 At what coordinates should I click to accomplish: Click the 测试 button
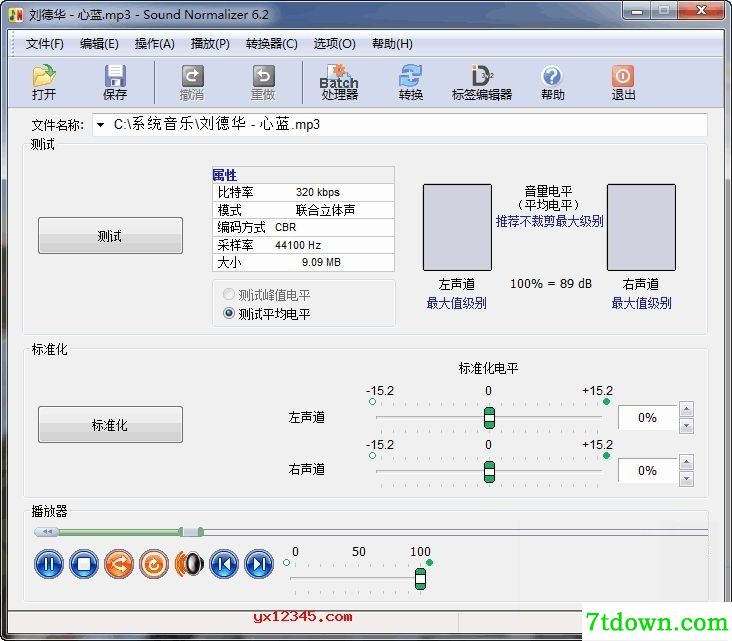pyautogui.click(x=110, y=235)
